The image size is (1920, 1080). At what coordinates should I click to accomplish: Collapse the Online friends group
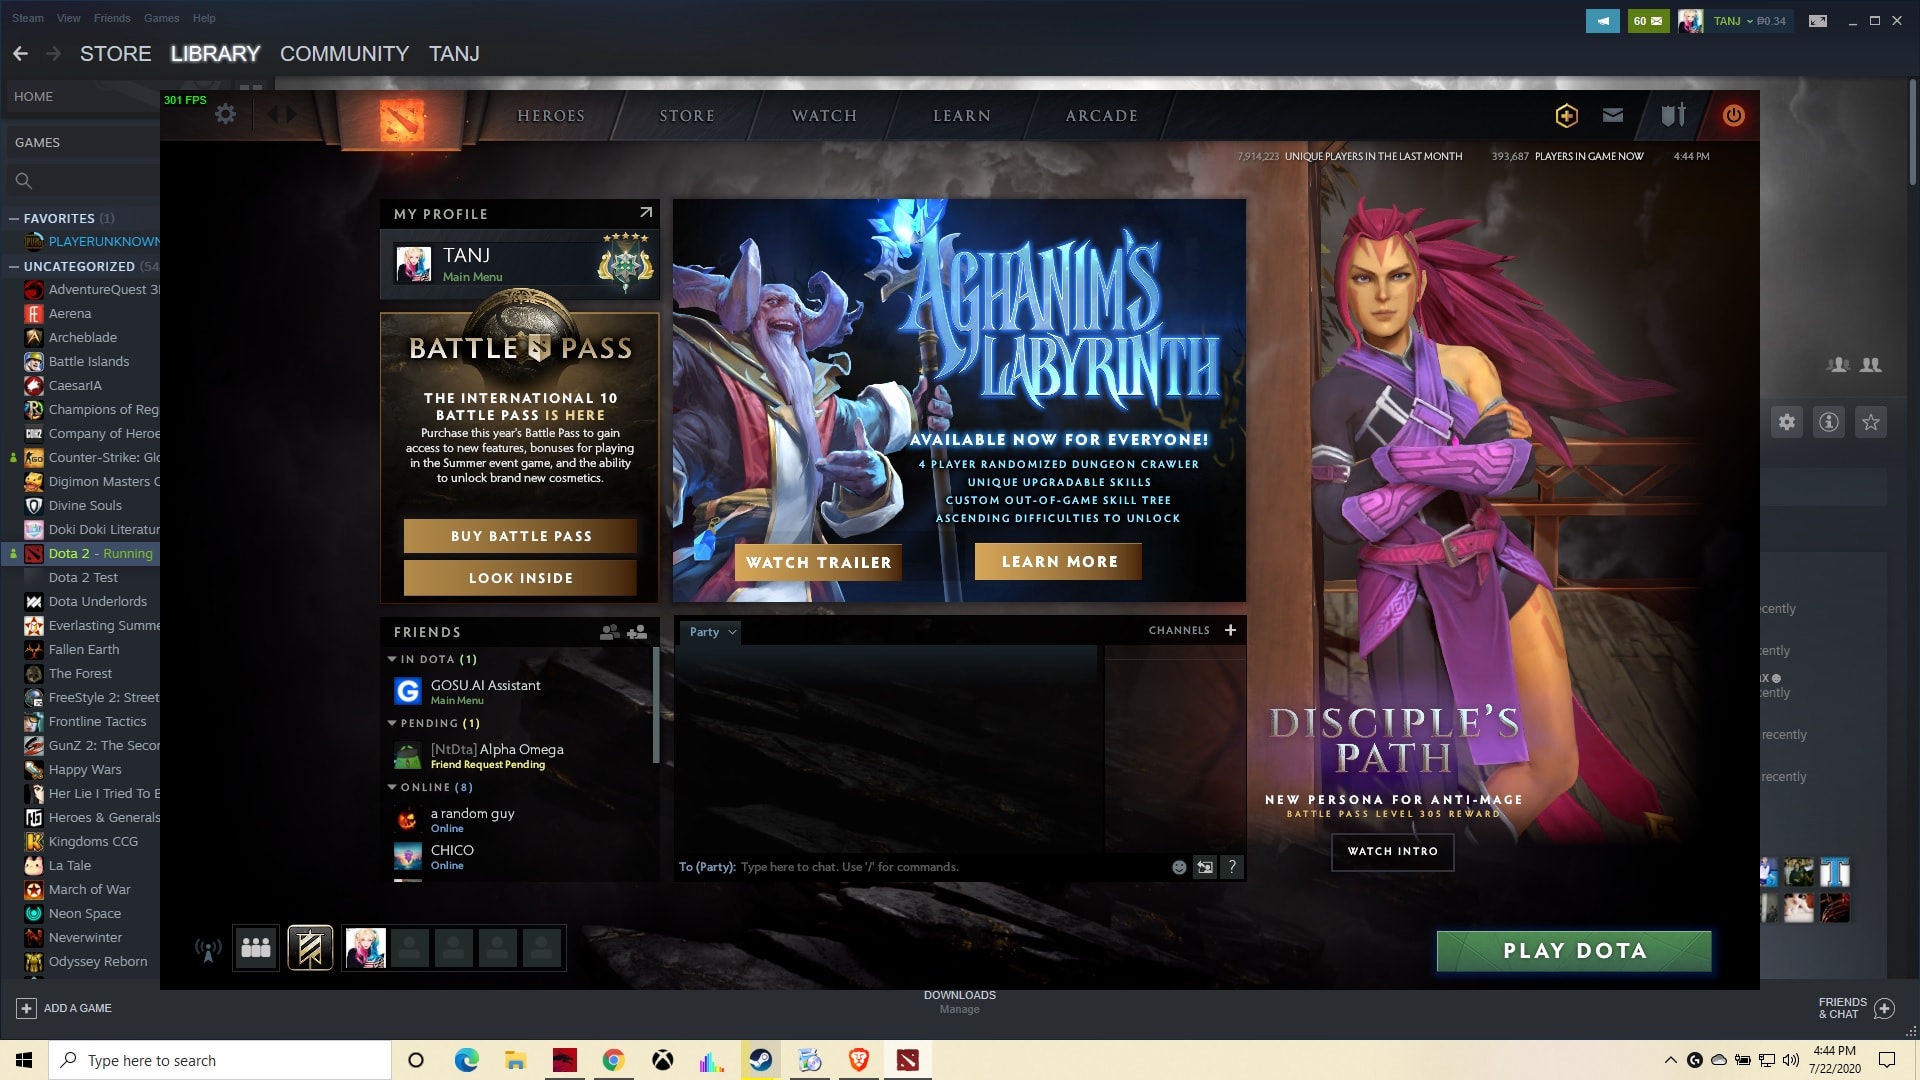(x=392, y=787)
